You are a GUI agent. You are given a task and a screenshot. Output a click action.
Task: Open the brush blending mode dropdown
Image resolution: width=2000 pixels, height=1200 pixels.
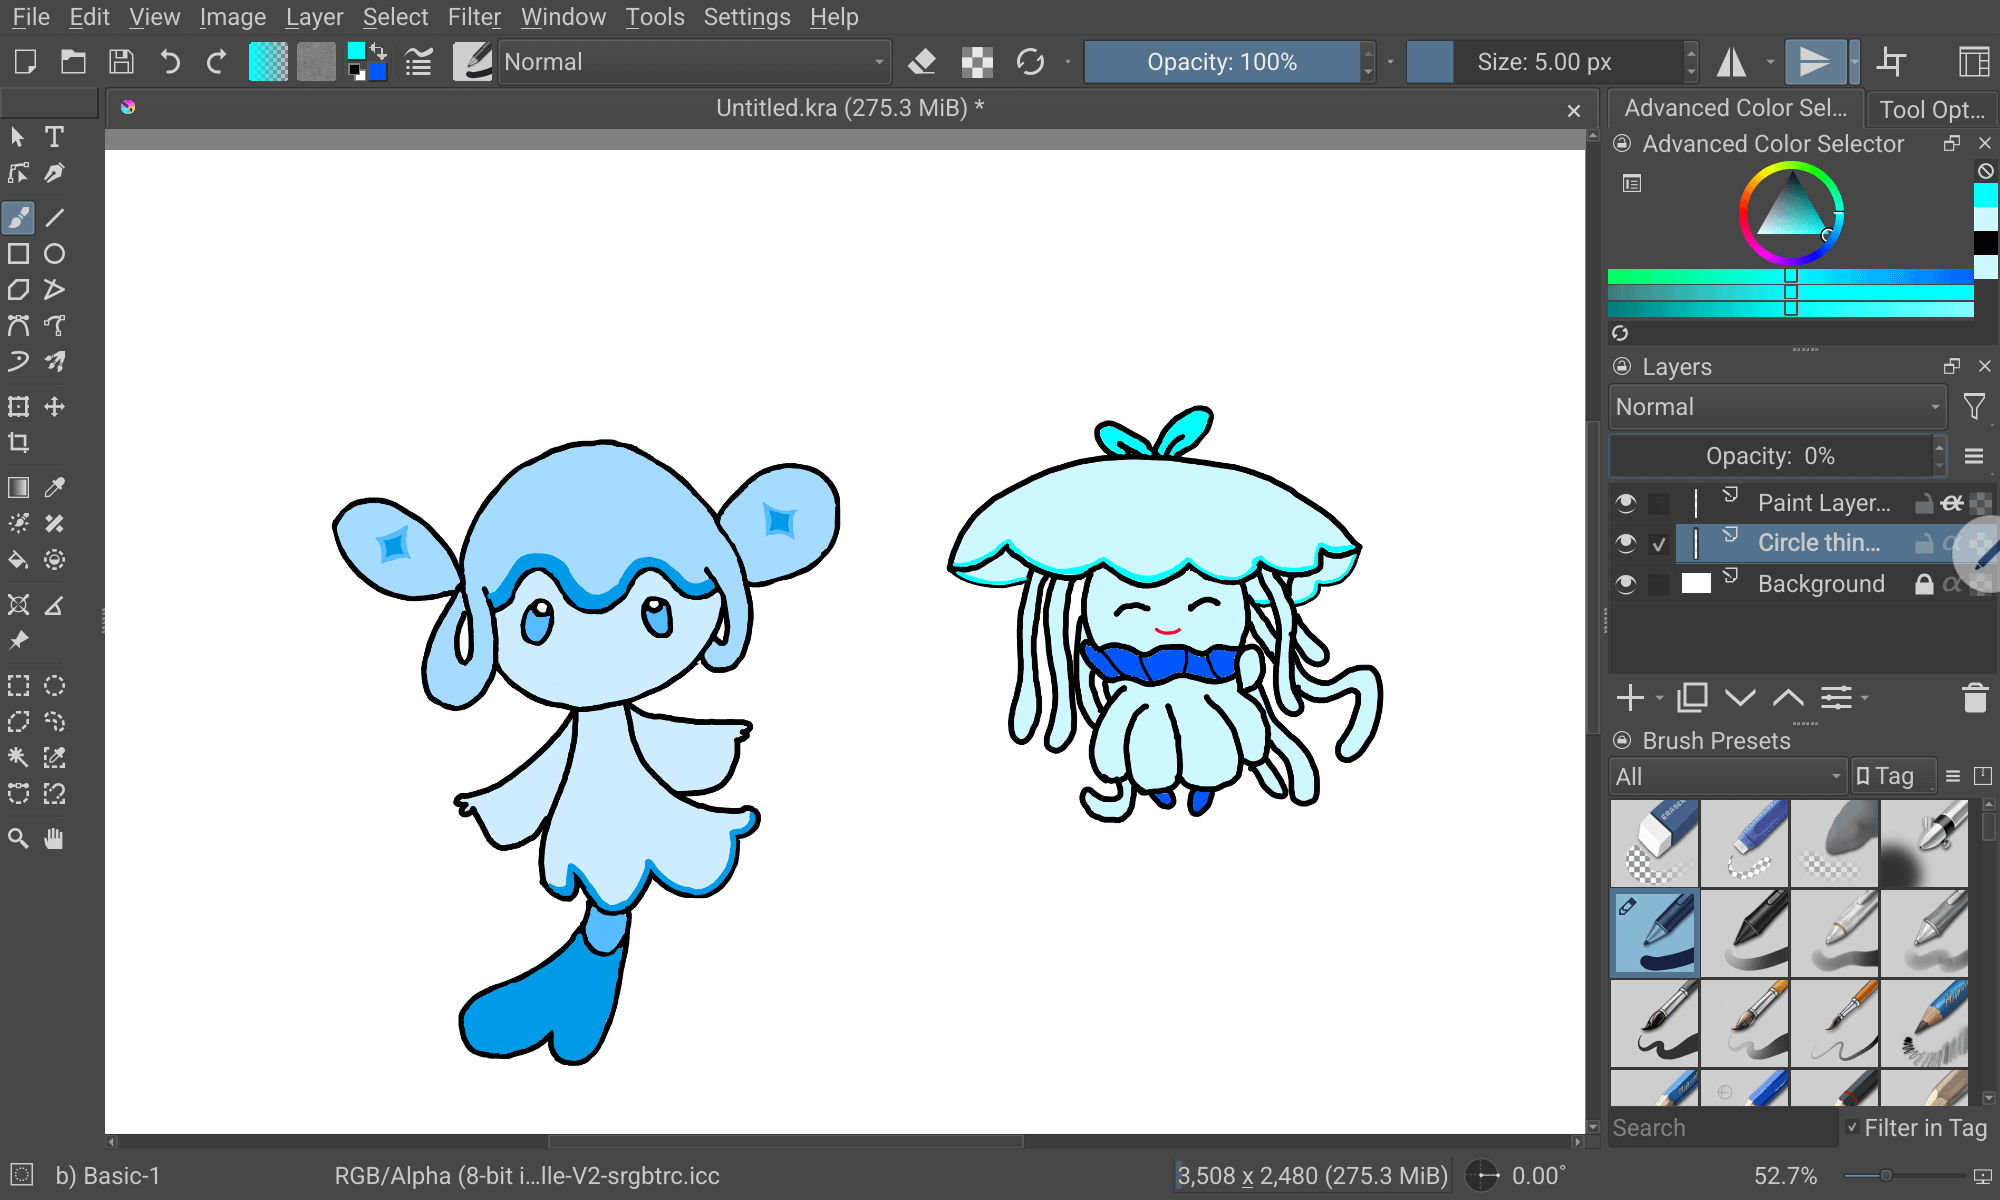pyautogui.click(x=694, y=62)
